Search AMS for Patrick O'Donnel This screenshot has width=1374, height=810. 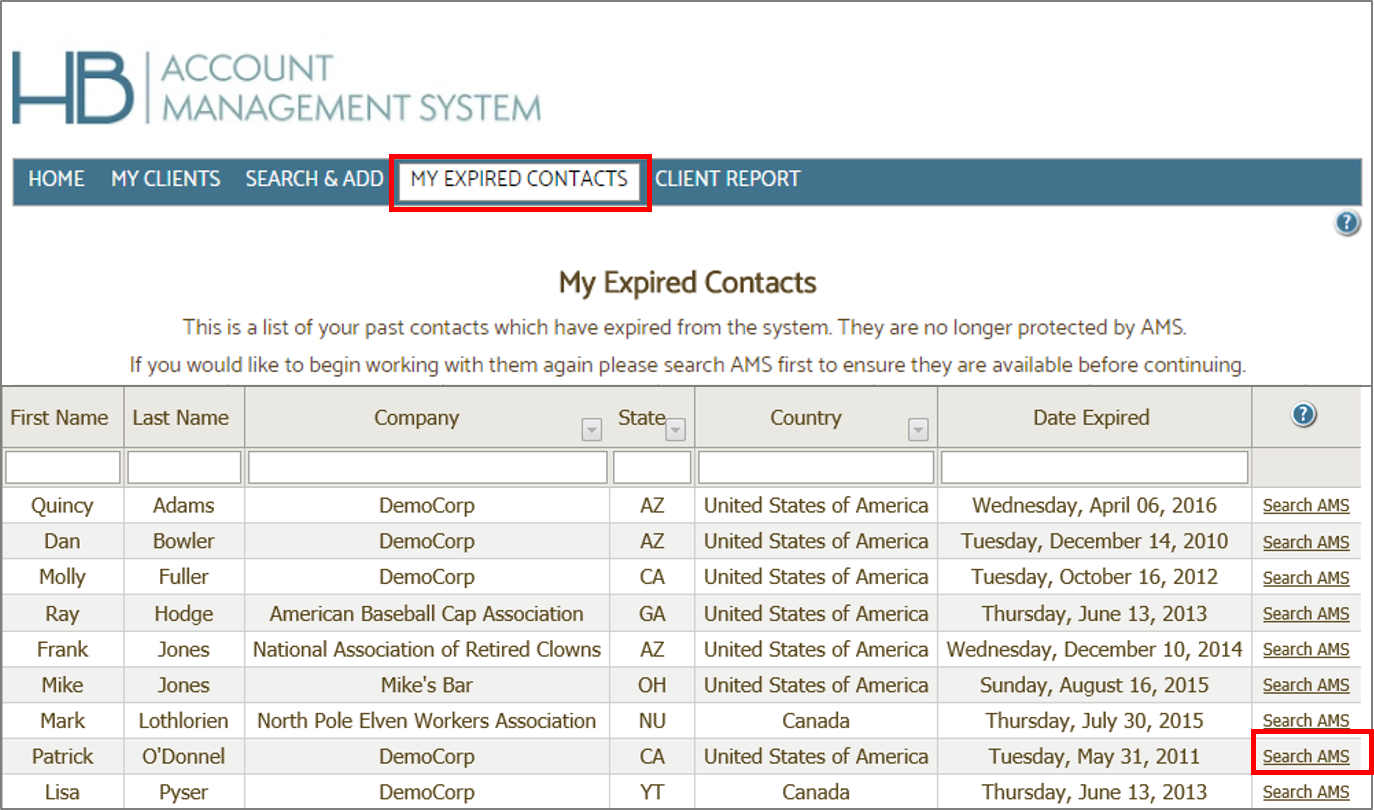tap(1306, 756)
